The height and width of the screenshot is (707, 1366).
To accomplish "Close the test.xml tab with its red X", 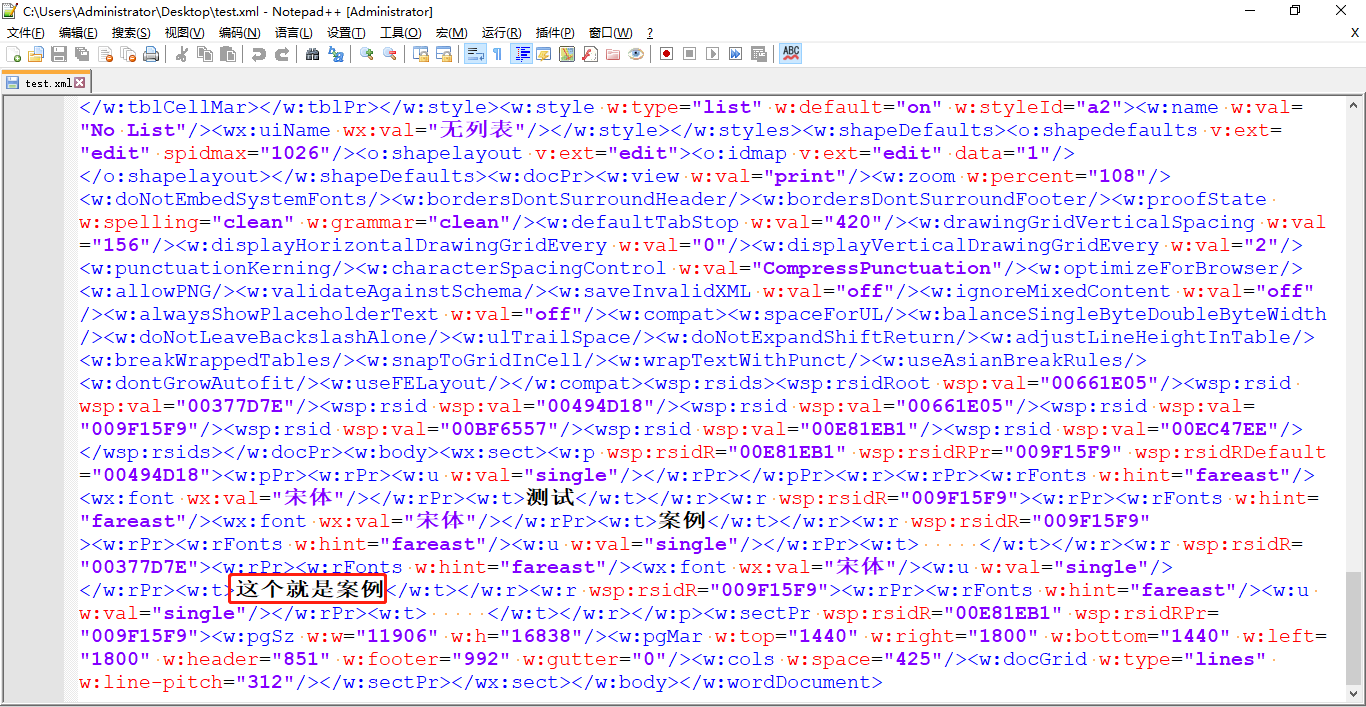I will [x=80, y=83].
